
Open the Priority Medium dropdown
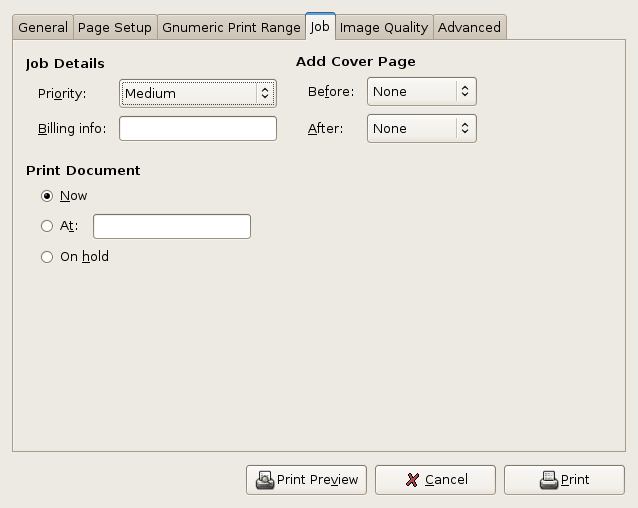click(x=198, y=94)
